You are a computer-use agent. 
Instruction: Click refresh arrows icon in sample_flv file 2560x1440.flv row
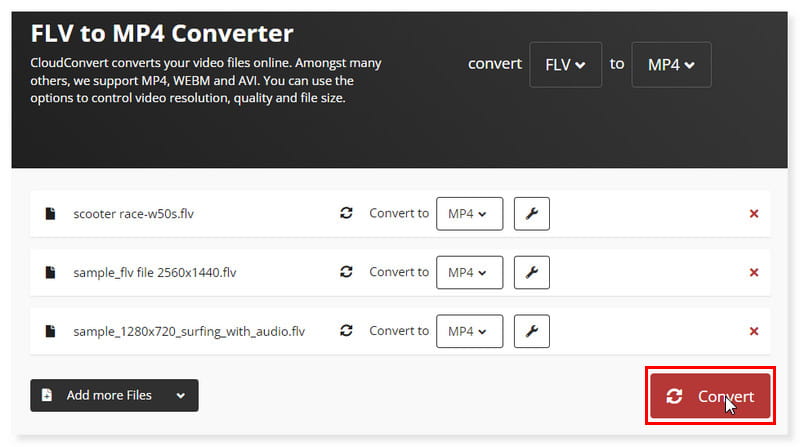pyautogui.click(x=346, y=271)
